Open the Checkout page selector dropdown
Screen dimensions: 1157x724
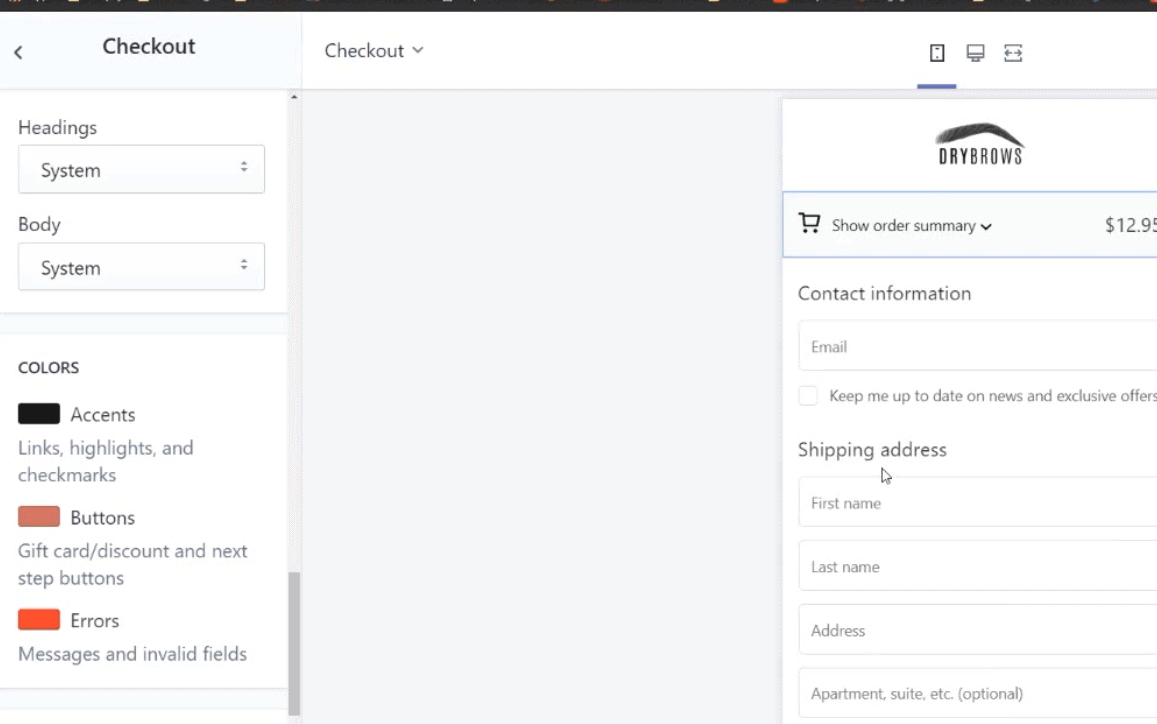374,50
